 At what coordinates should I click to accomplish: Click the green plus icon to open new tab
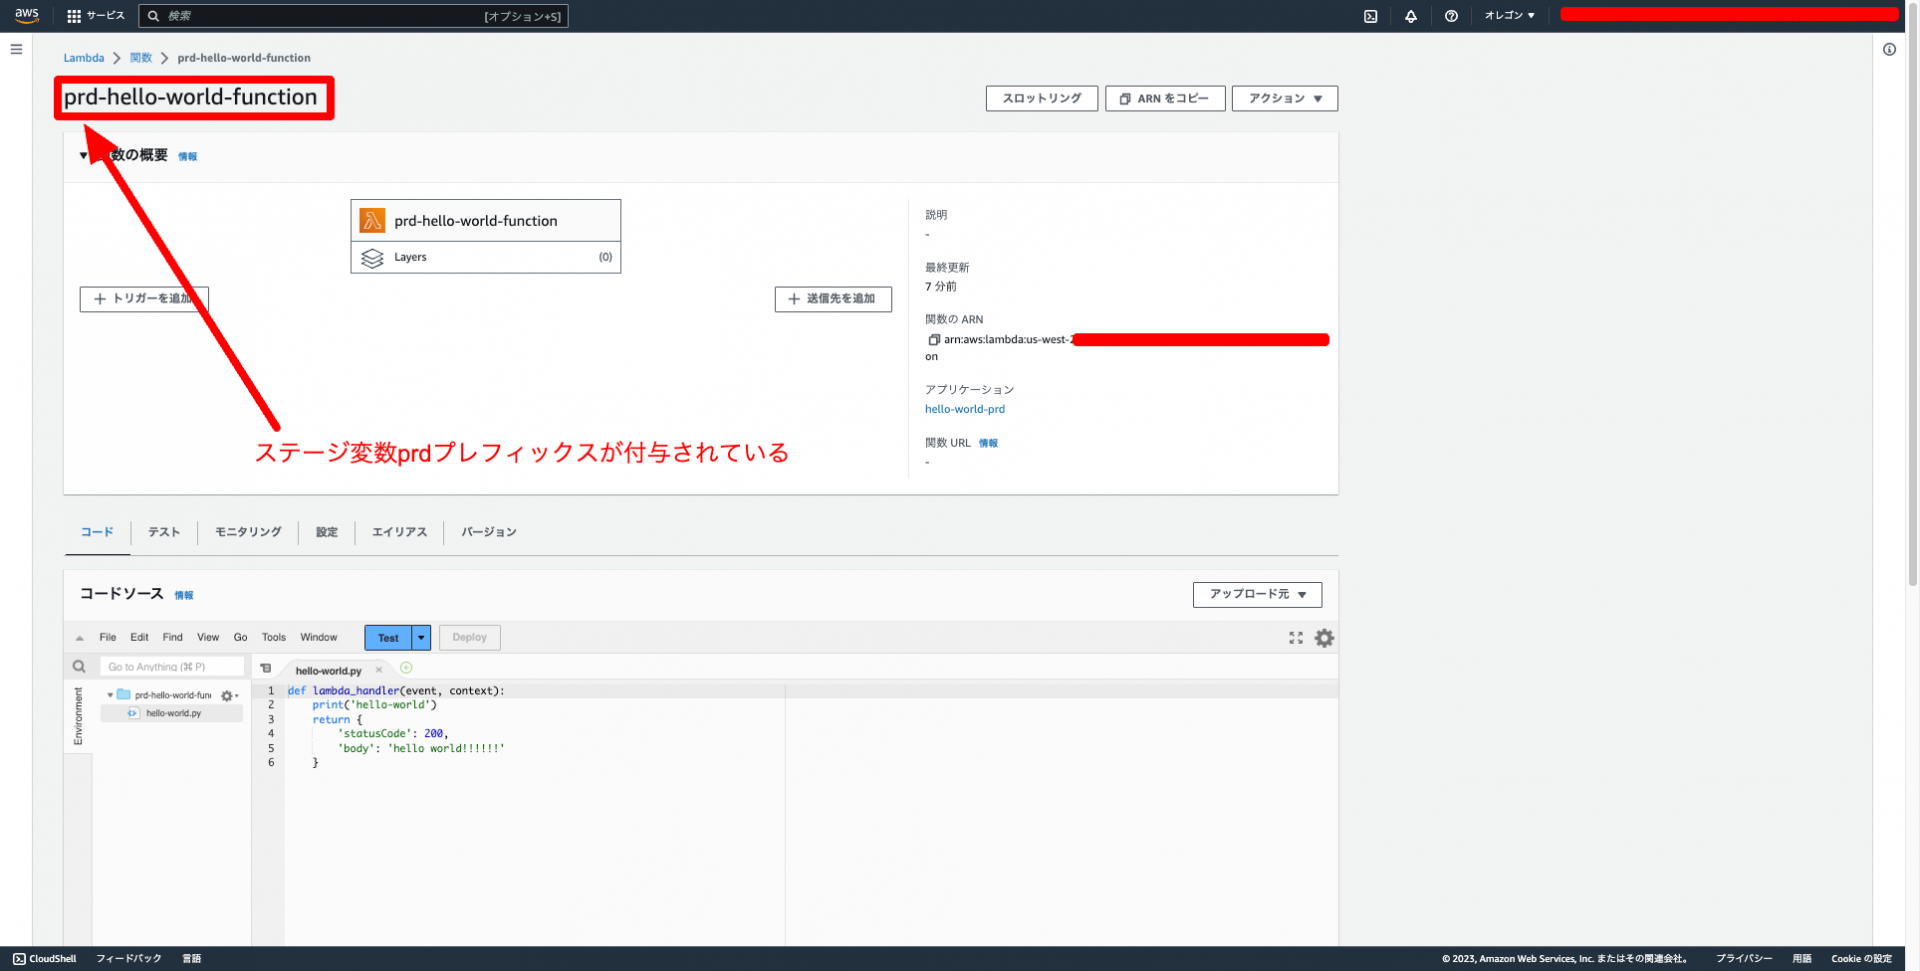(x=406, y=667)
